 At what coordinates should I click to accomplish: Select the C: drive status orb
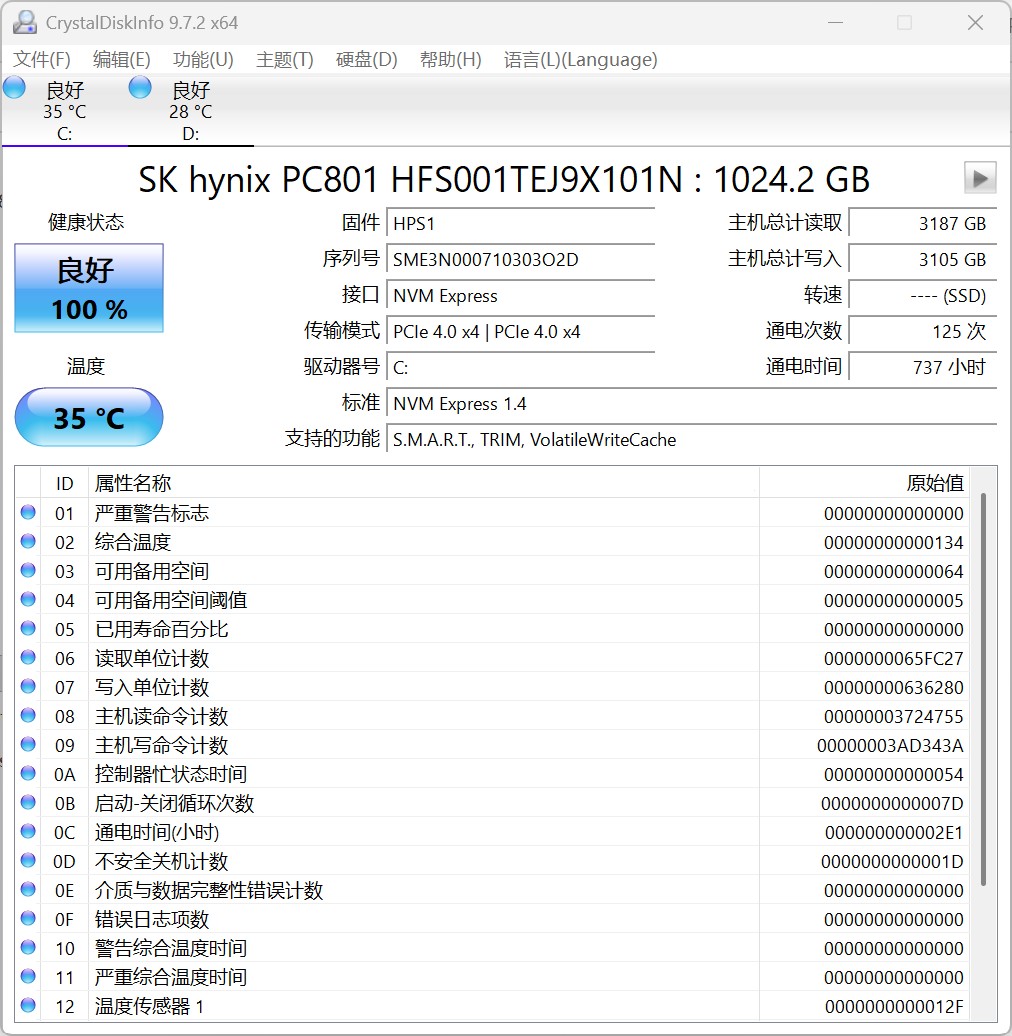(x=15, y=88)
